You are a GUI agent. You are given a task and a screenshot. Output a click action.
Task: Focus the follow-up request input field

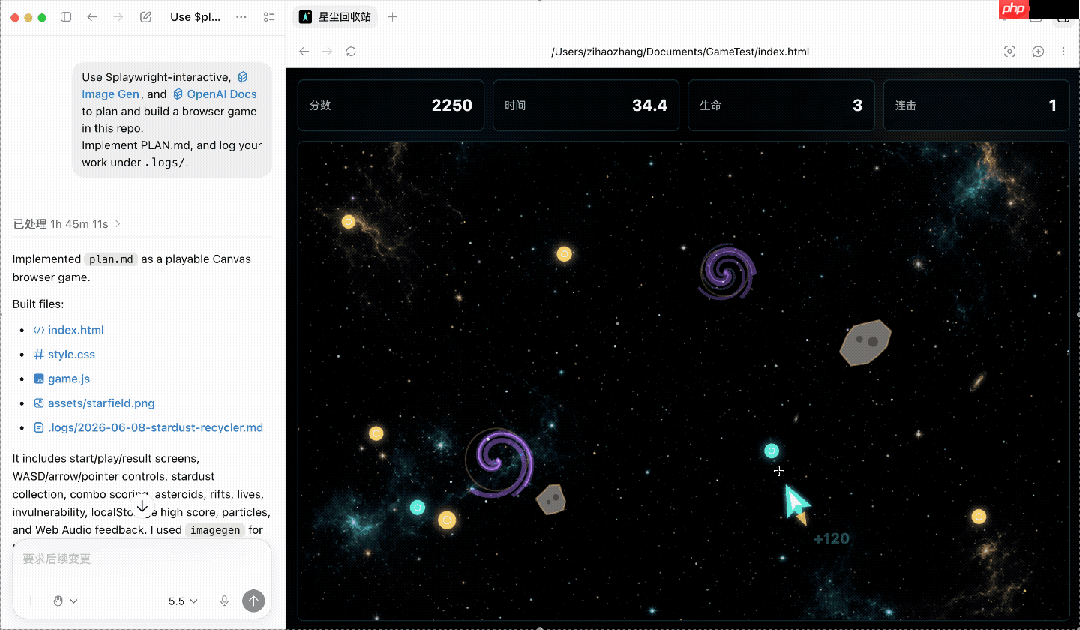pos(141,559)
